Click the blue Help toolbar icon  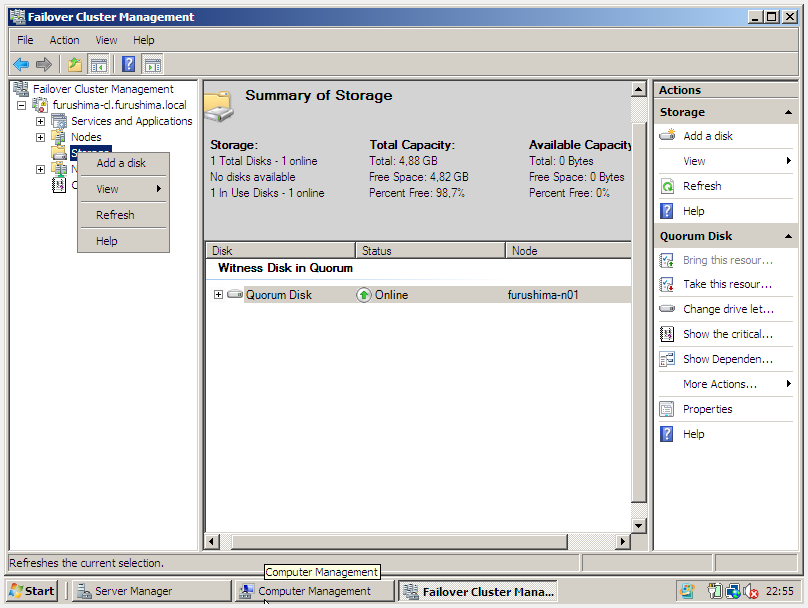(x=128, y=64)
